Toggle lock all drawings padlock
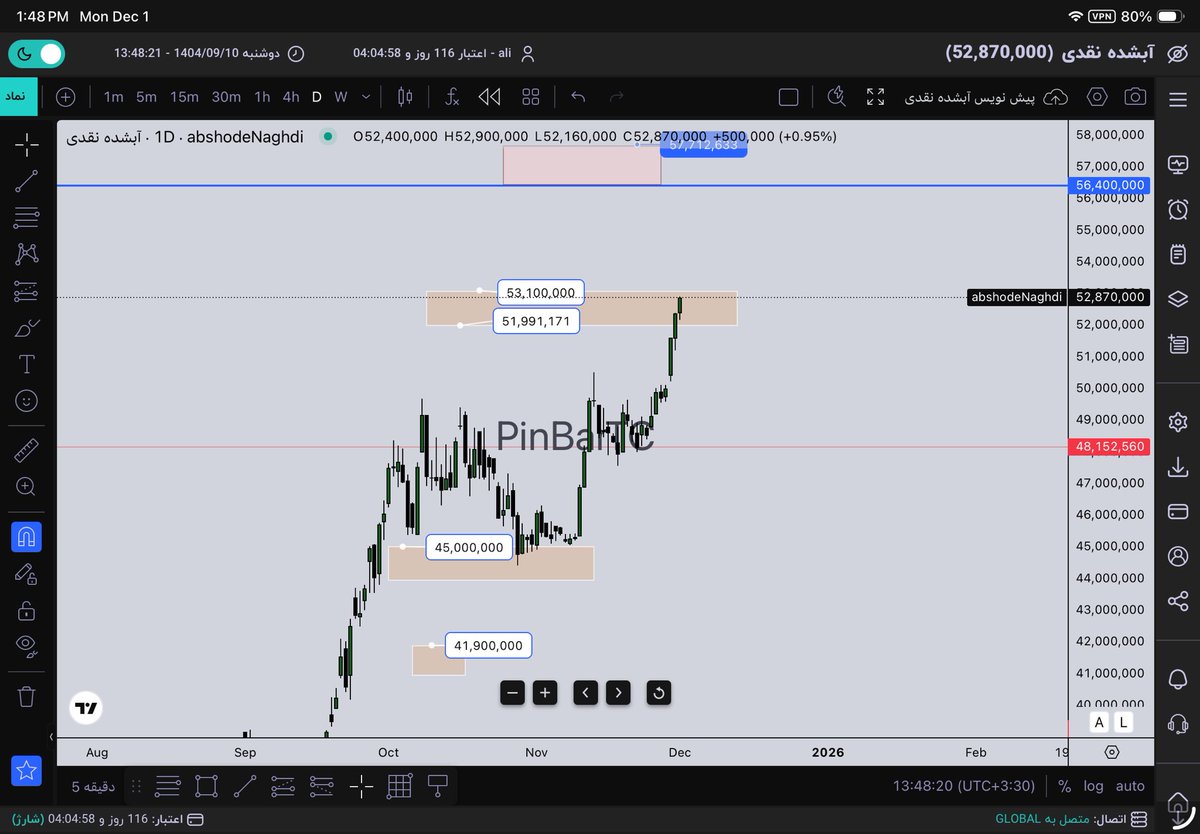1200x834 pixels. (27, 610)
